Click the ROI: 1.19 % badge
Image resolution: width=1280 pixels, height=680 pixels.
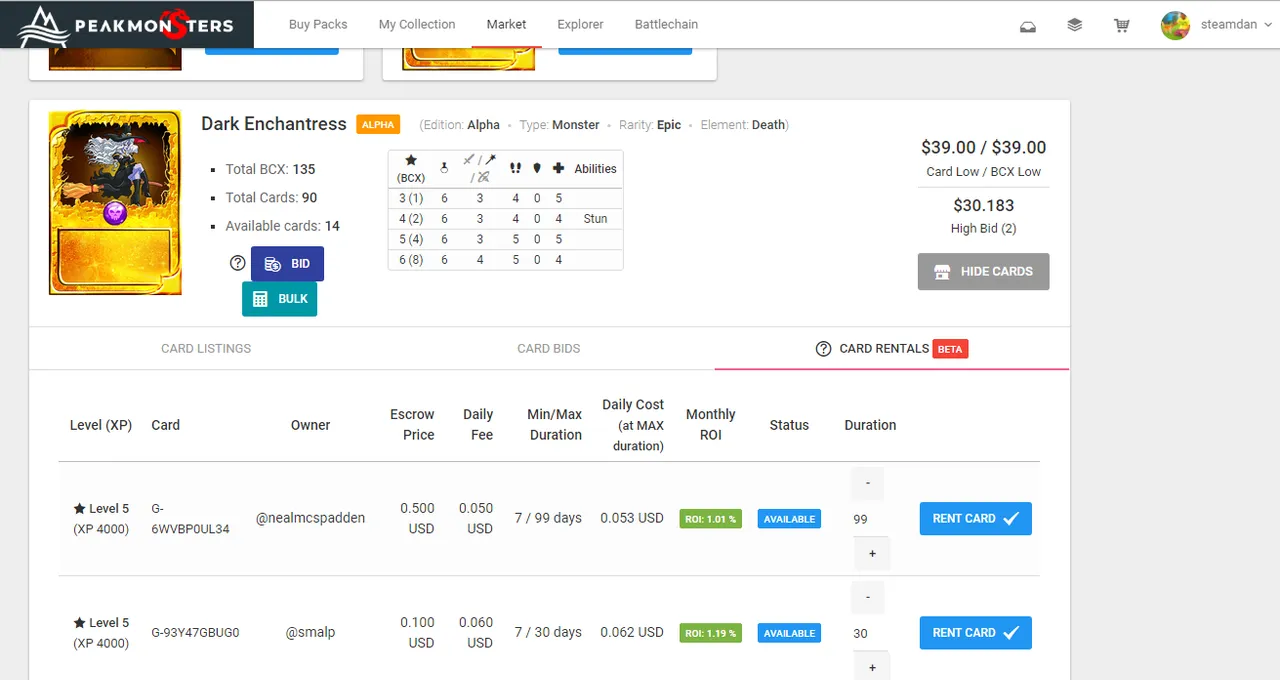(x=711, y=633)
